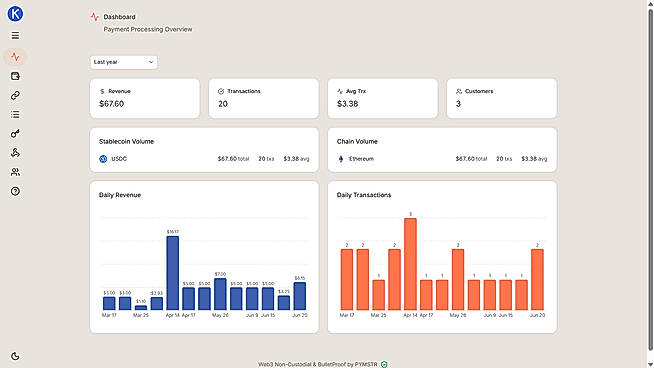The height and width of the screenshot is (368, 654).
Task: Open the hamburger menu in sidebar
Action: [15, 35]
